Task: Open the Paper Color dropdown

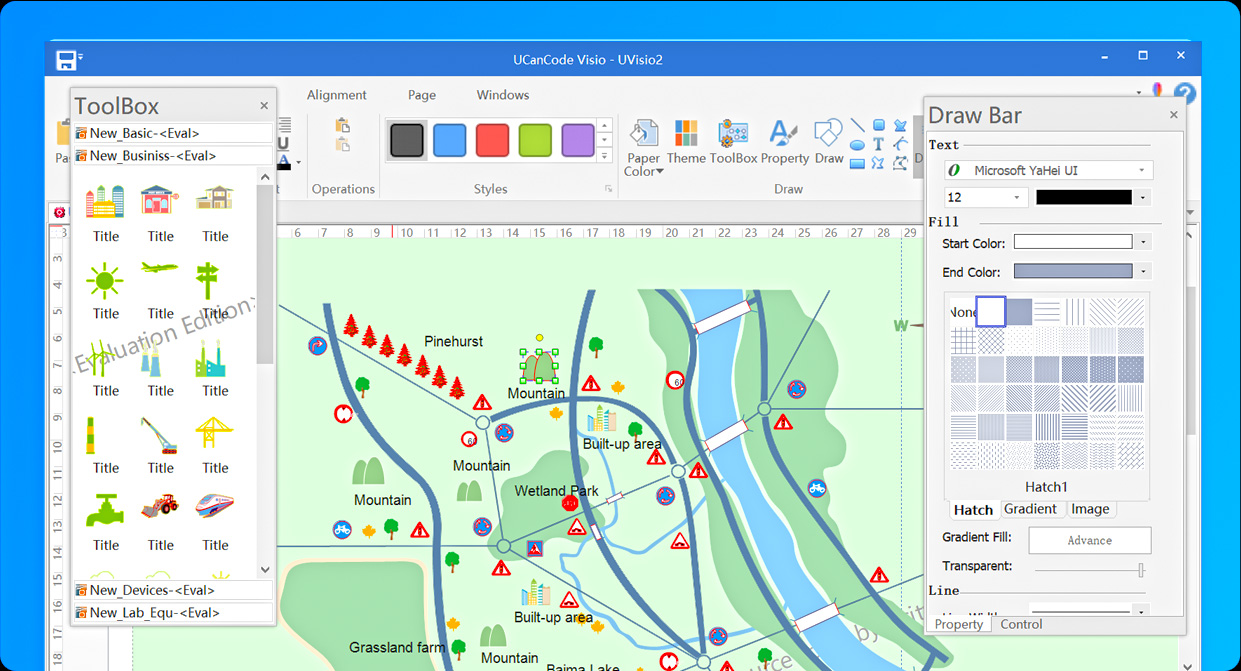Action: (x=643, y=145)
